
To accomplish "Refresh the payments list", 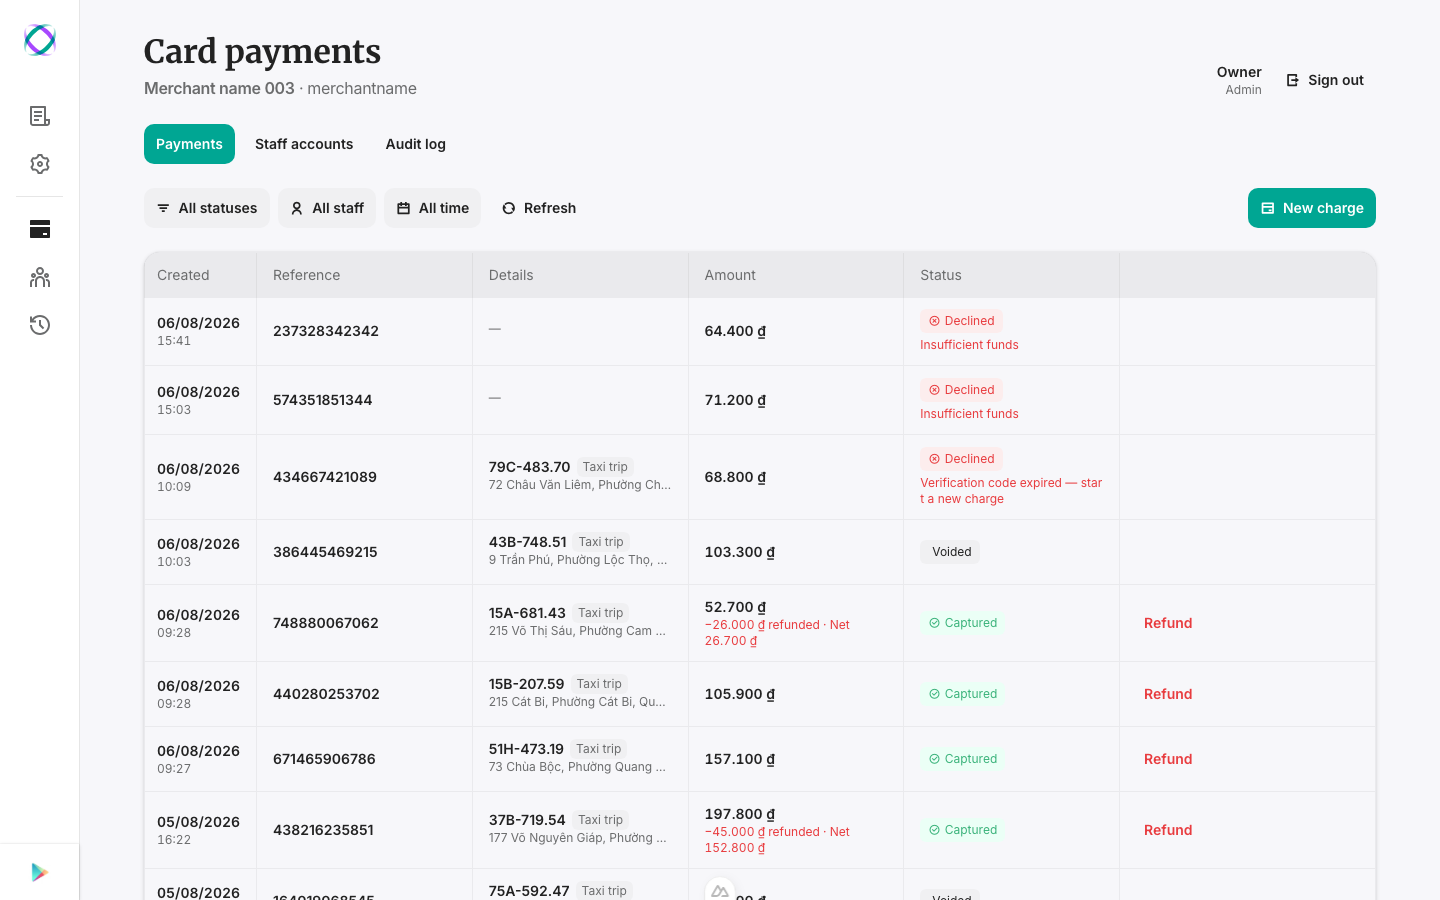I will (x=539, y=208).
